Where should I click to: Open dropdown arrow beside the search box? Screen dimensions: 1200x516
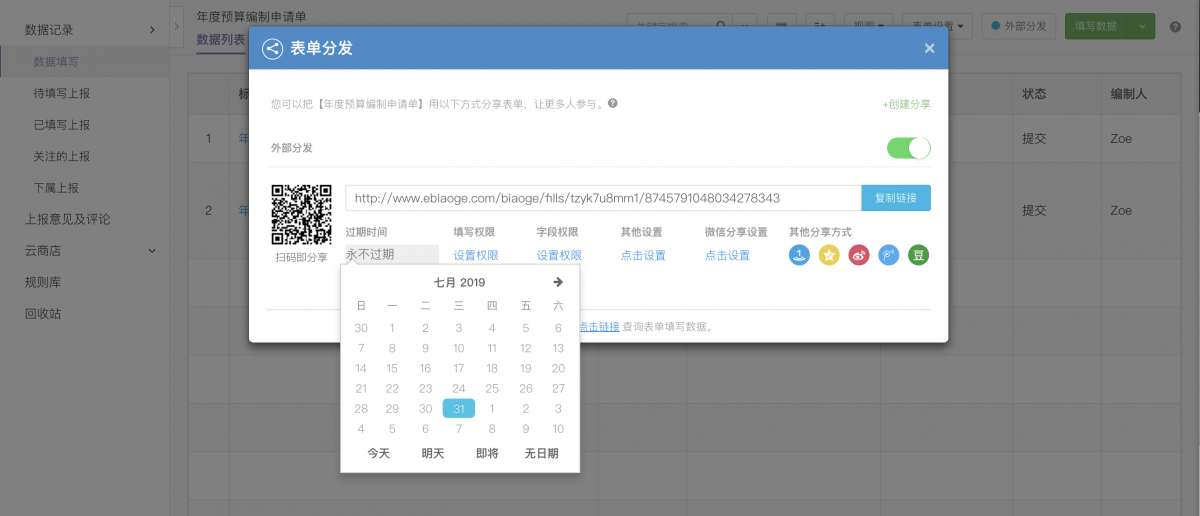746,26
